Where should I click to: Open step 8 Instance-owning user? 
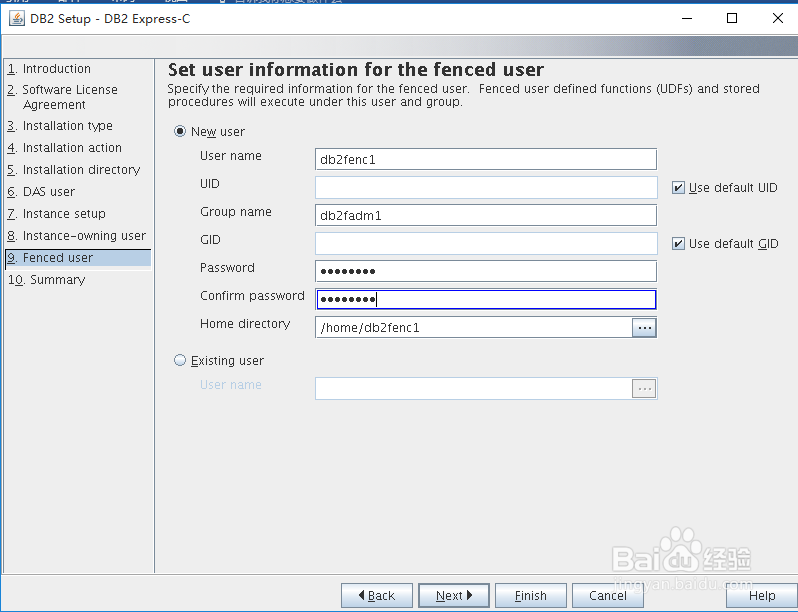click(x=76, y=236)
